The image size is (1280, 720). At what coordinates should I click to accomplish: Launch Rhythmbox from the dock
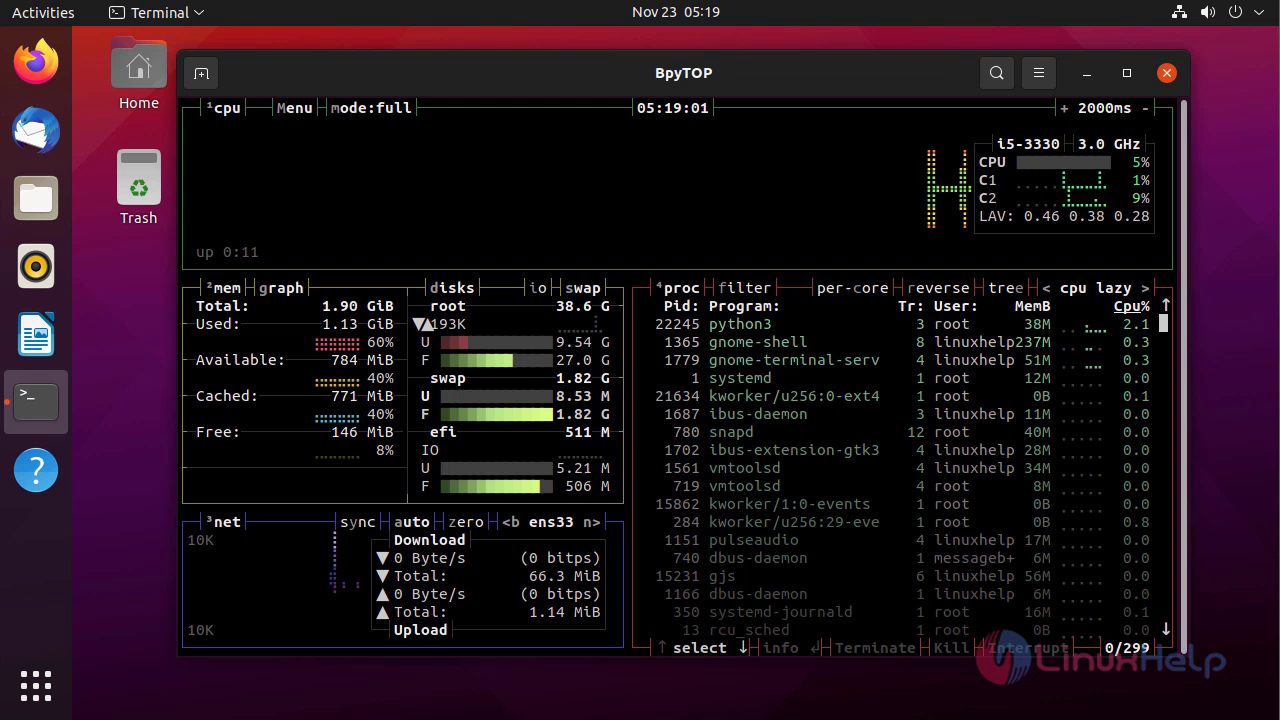[36, 267]
